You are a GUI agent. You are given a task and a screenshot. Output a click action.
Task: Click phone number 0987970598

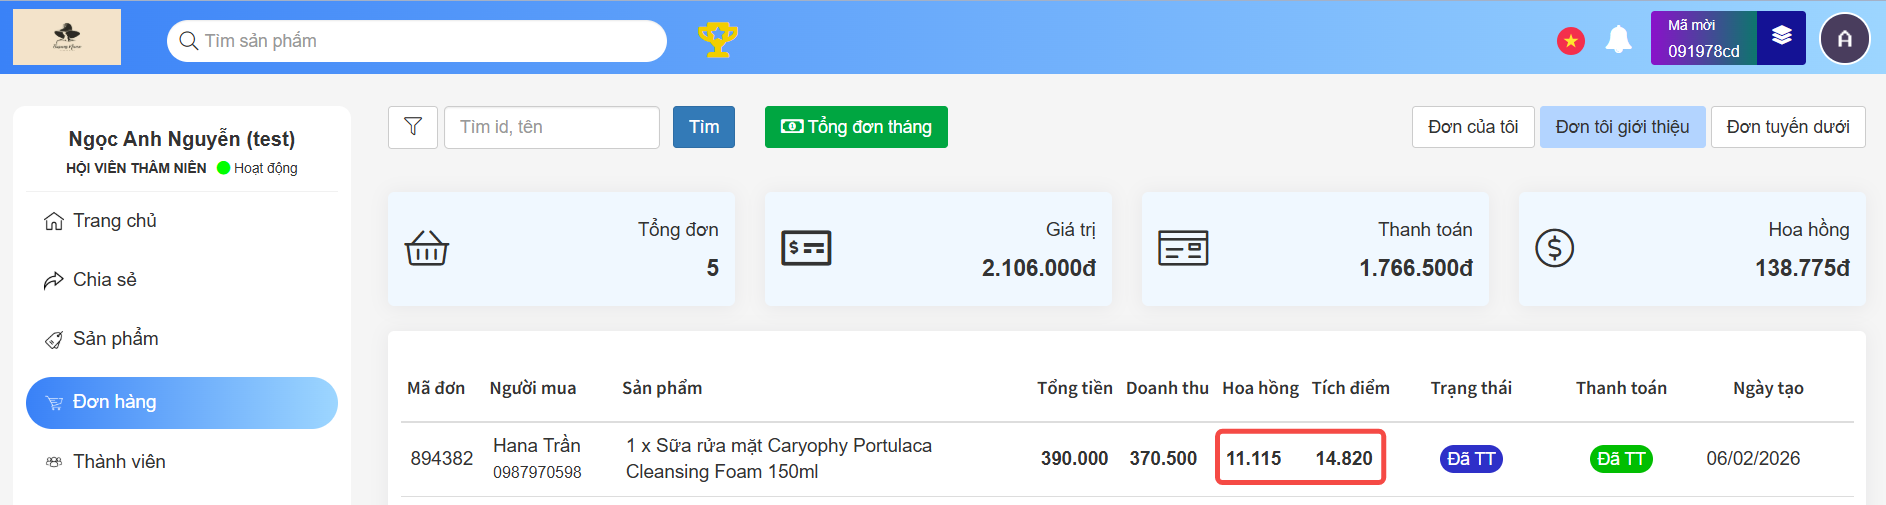[x=537, y=473]
